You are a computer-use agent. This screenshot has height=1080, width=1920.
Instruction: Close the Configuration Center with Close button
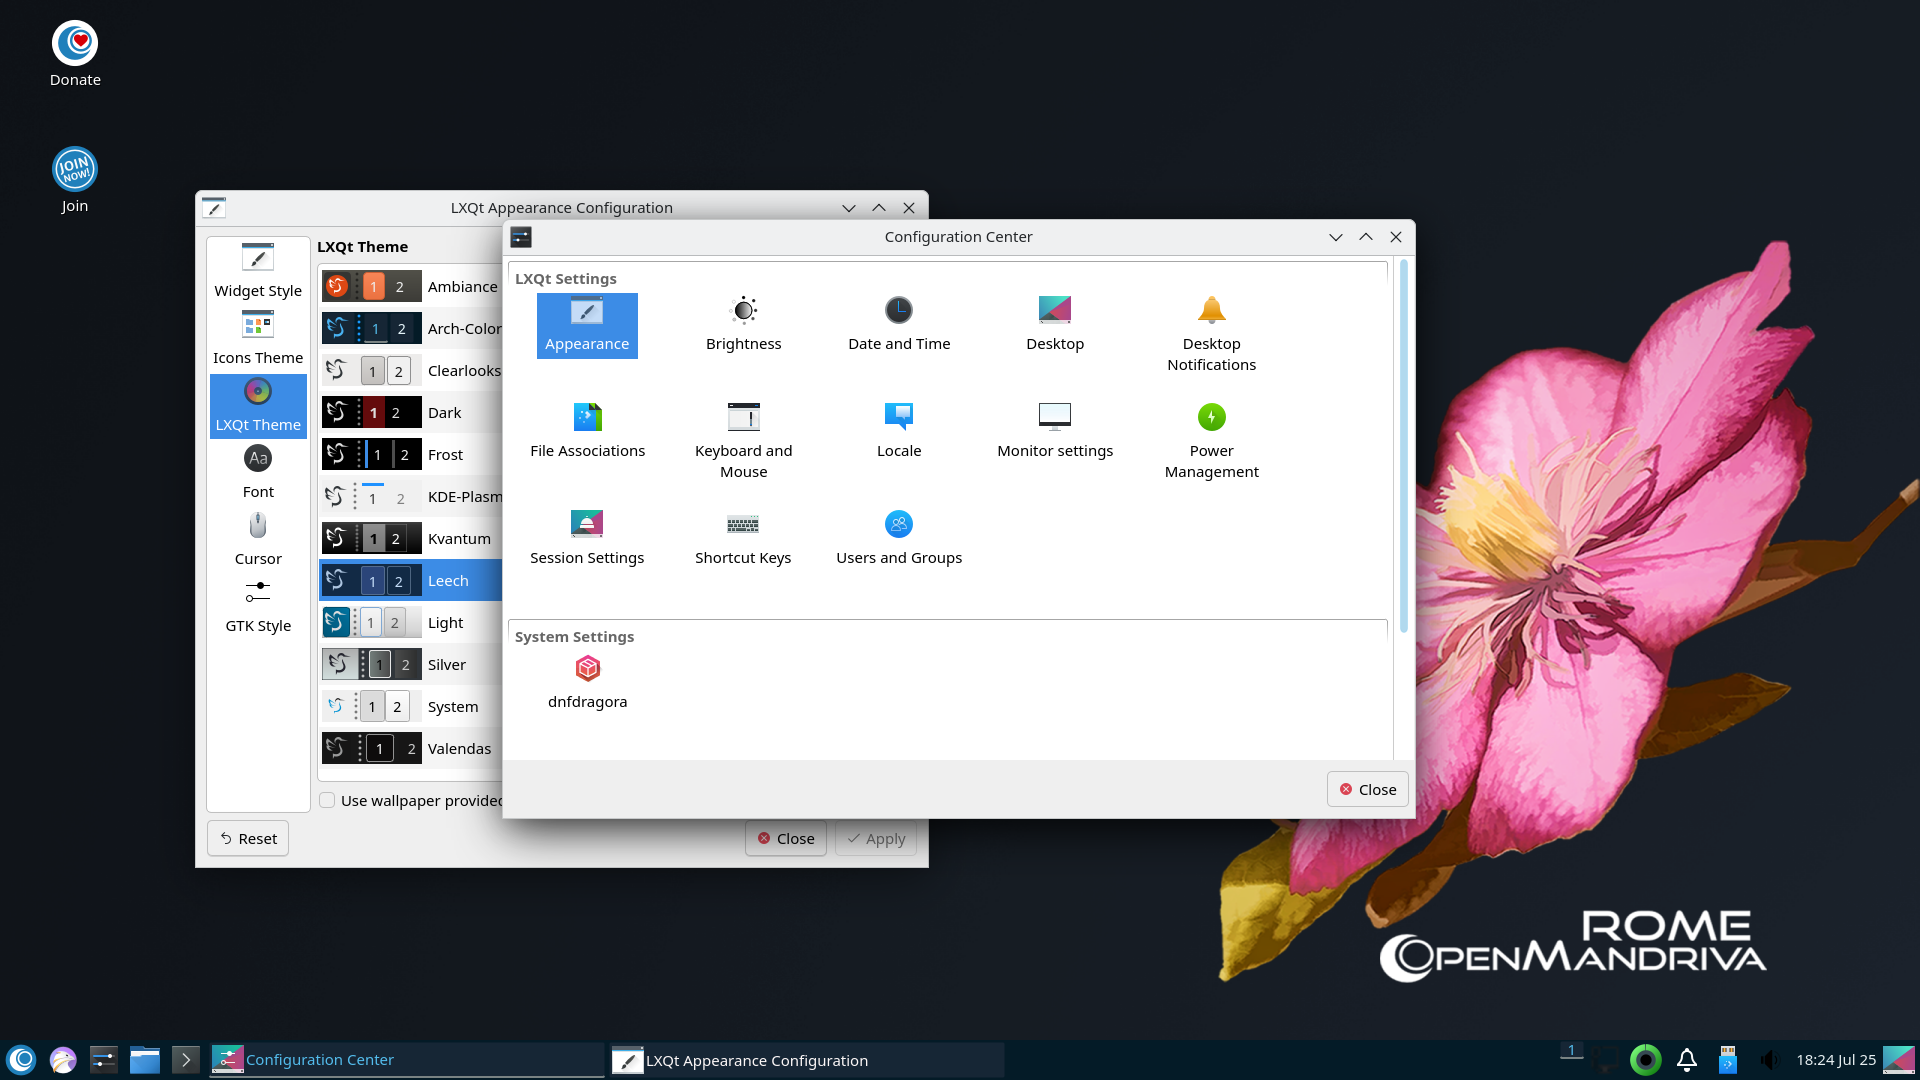[x=1367, y=789]
